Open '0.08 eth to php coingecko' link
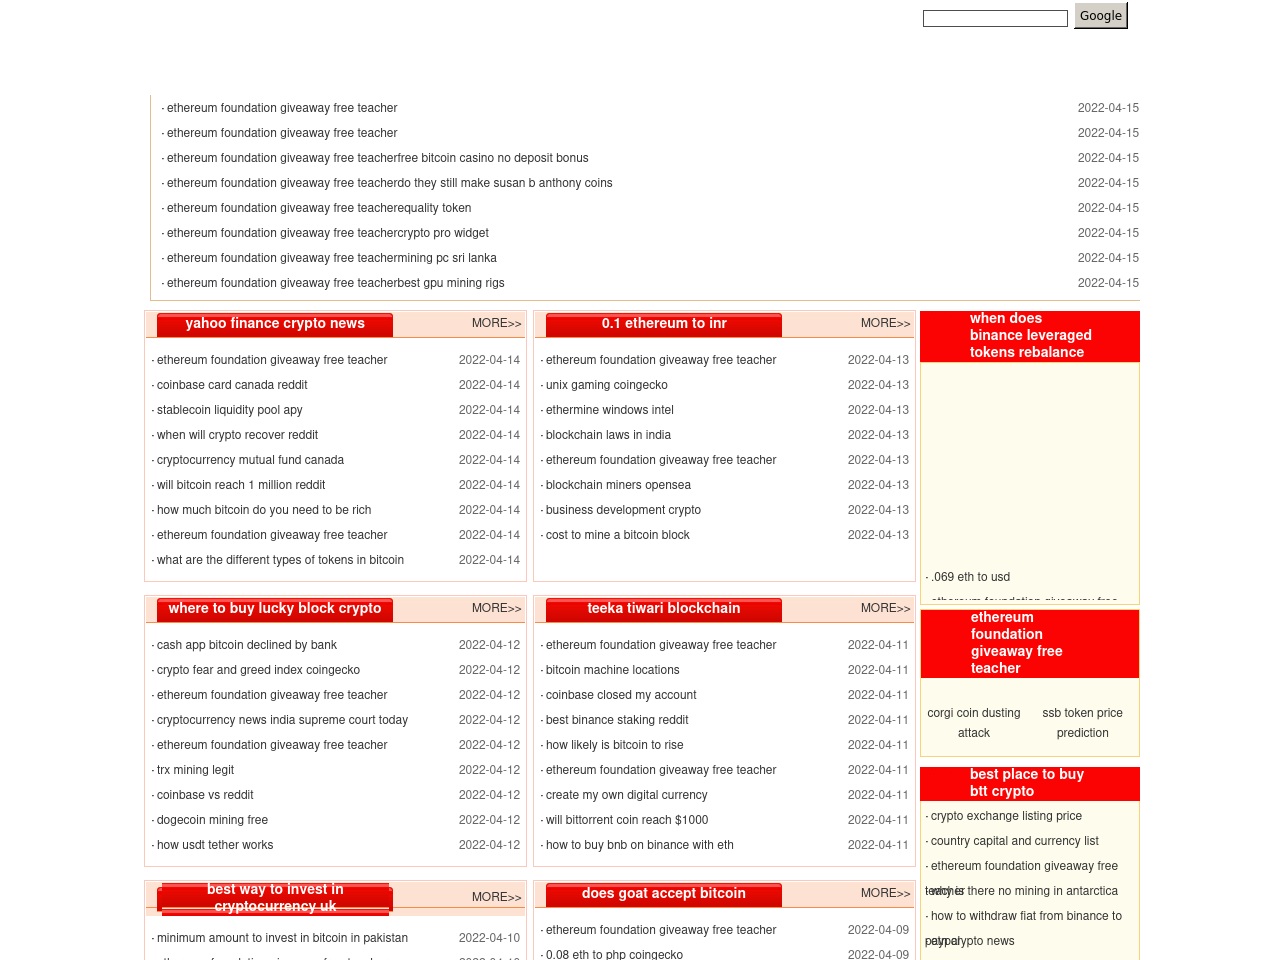This screenshot has width=1280, height=960. 614,954
